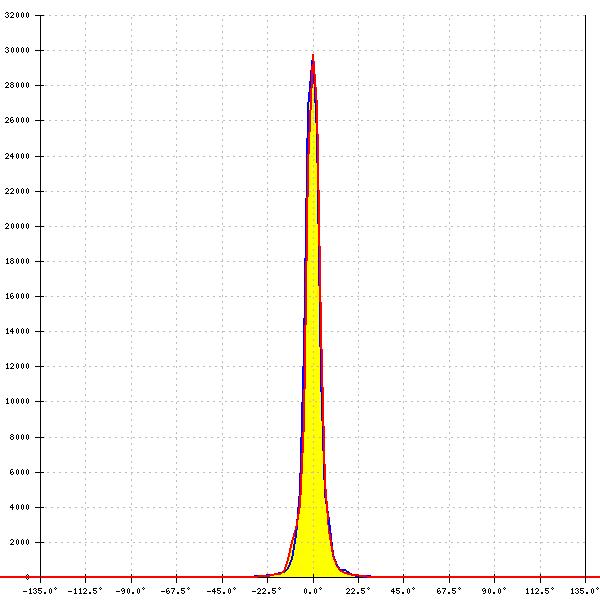The image size is (600, 600).
Task: Click the 24000 y-axis label
Action: click(17, 156)
